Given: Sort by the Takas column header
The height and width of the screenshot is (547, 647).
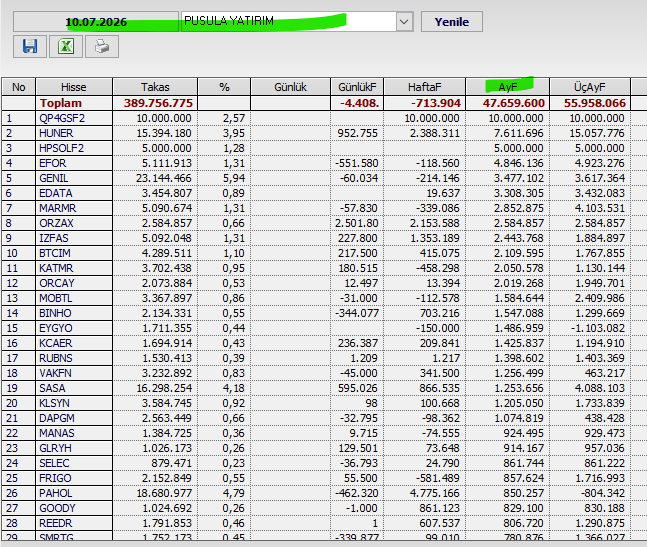Looking at the screenshot, I should pyautogui.click(x=155, y=87).
